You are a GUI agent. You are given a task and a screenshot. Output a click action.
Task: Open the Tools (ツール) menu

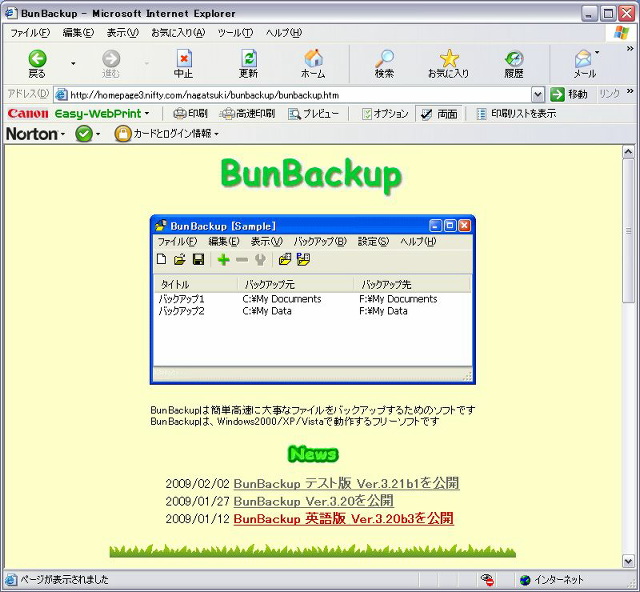coord(235,33)
